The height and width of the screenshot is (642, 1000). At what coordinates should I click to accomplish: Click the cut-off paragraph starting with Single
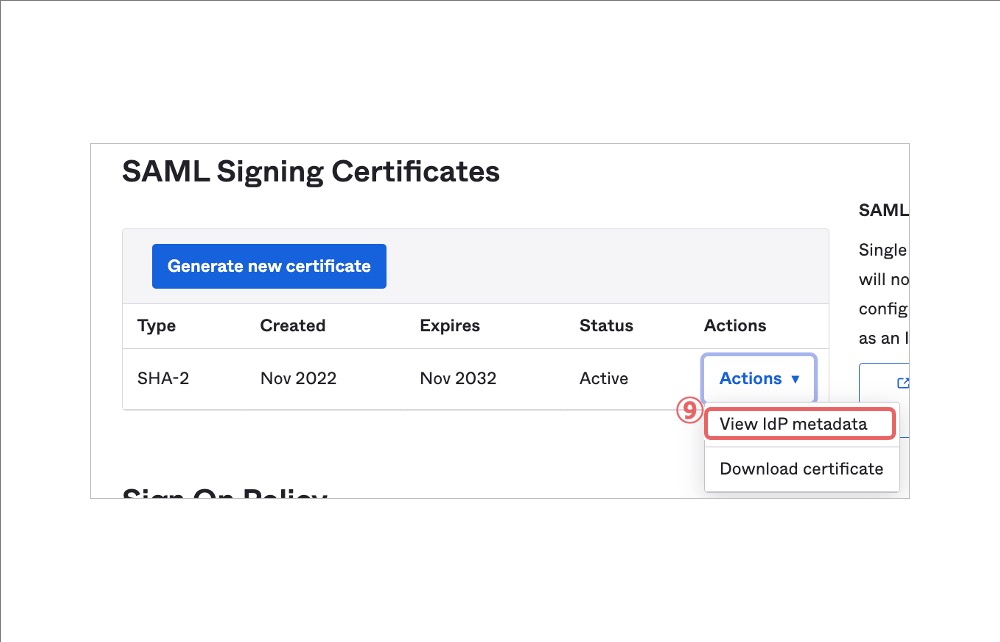883,250
